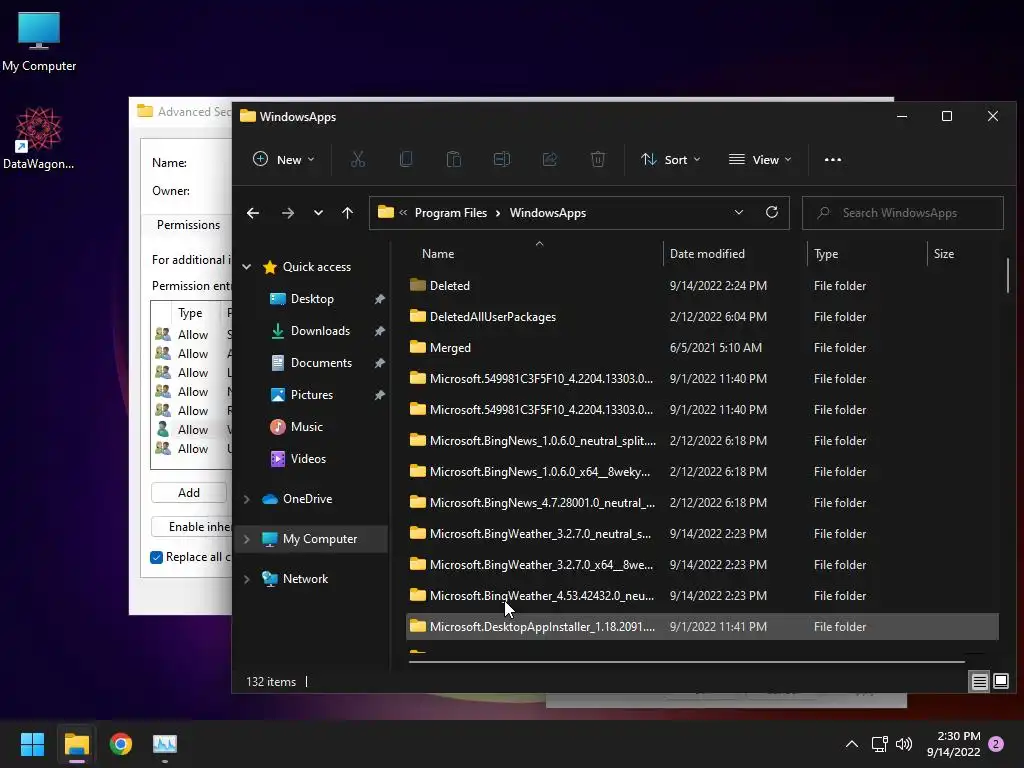1024x768 pixels.
Task: Unpin Desktop from Quick access
Action: pyautogui.click(x=379, y=299)
